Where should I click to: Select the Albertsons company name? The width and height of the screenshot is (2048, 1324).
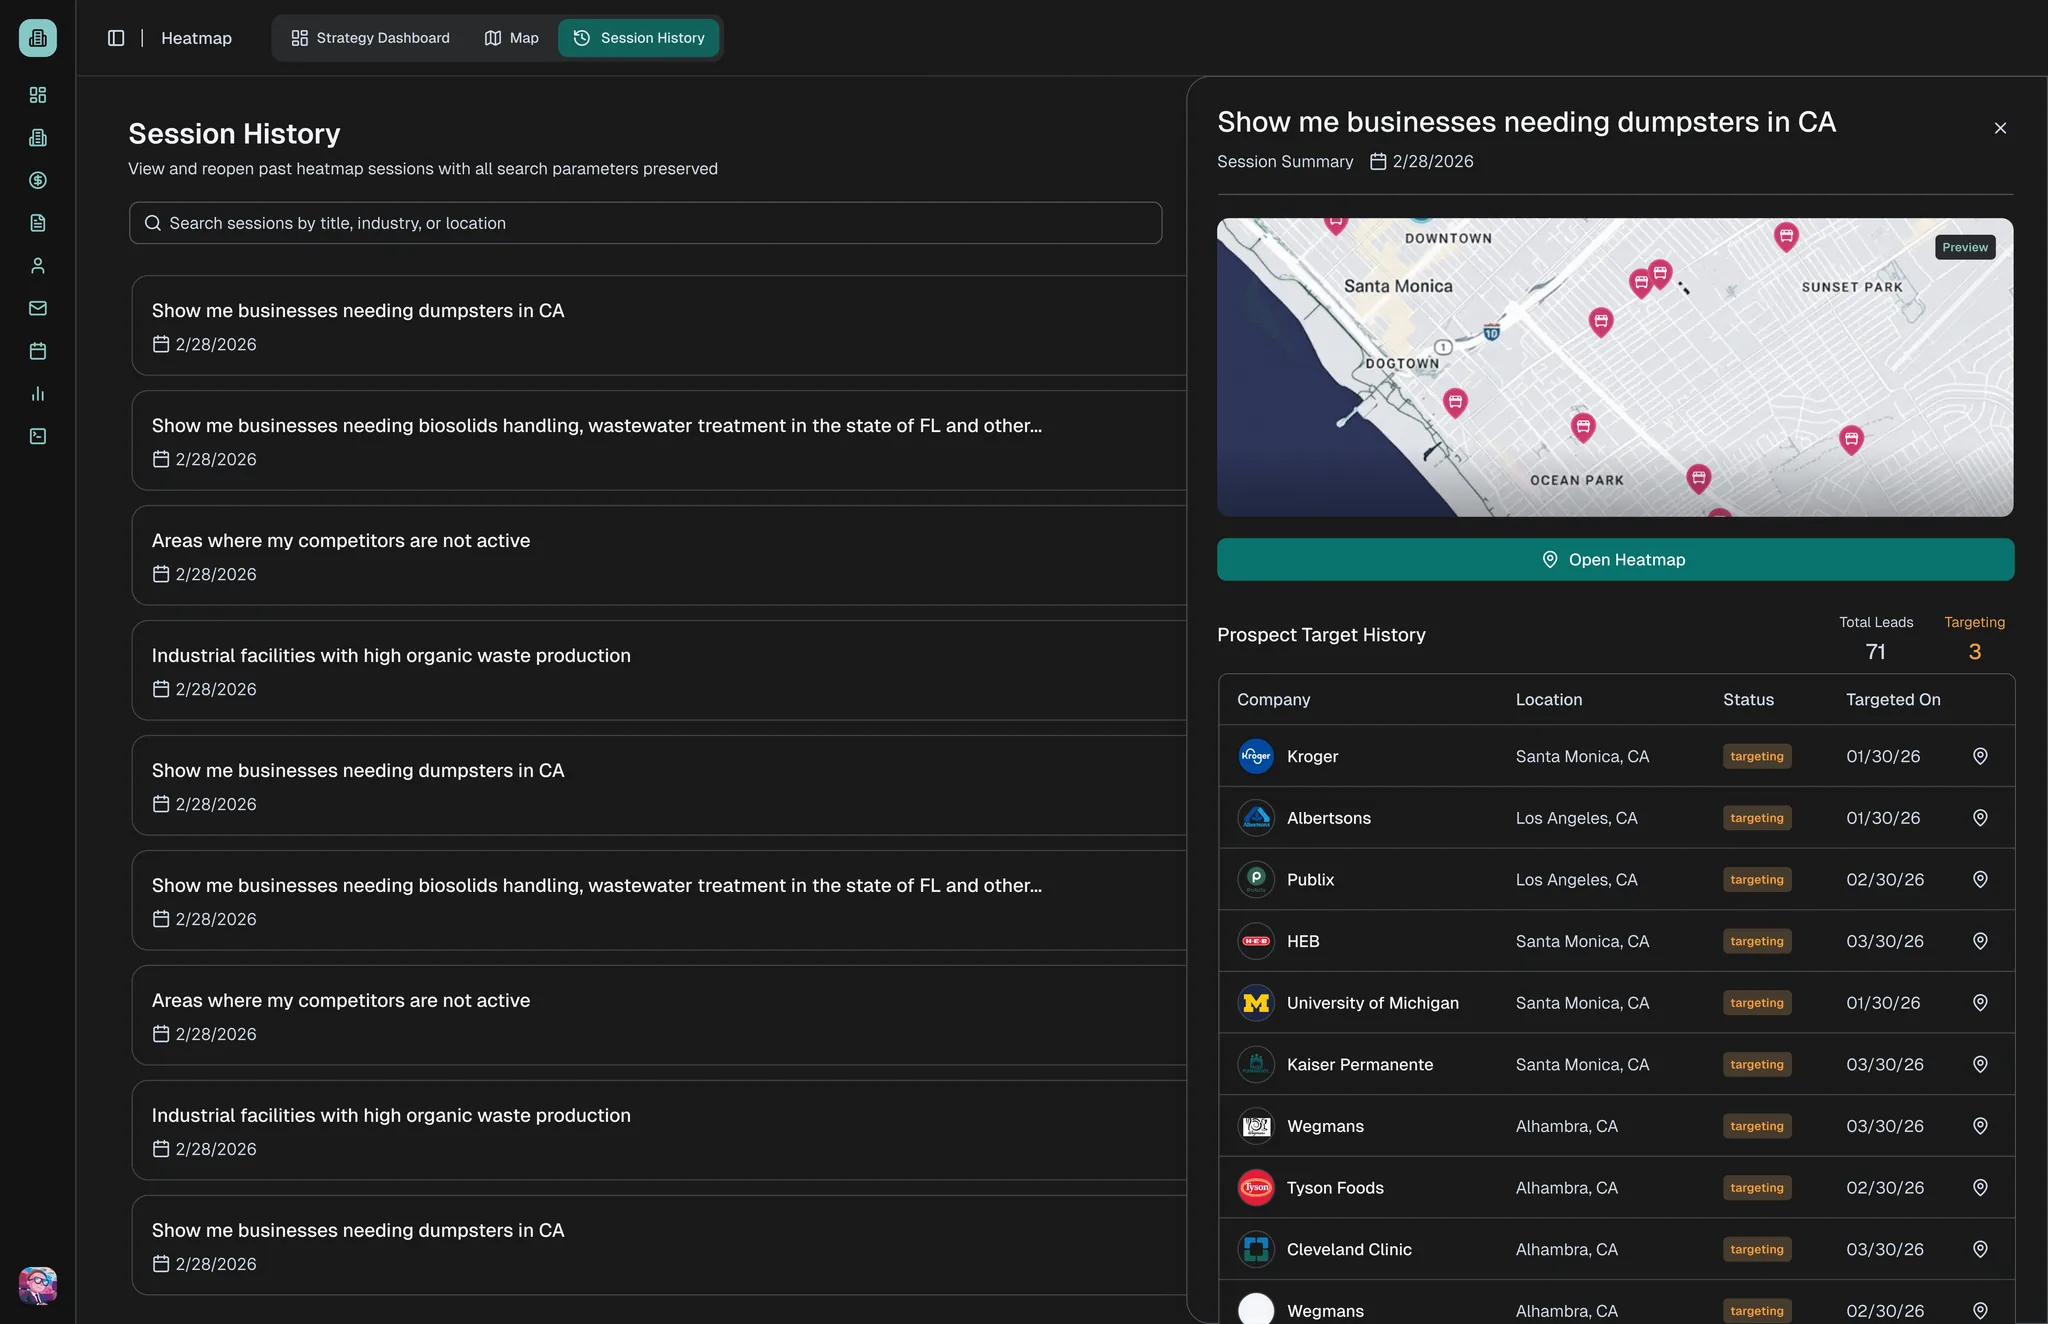(1329, 818)
